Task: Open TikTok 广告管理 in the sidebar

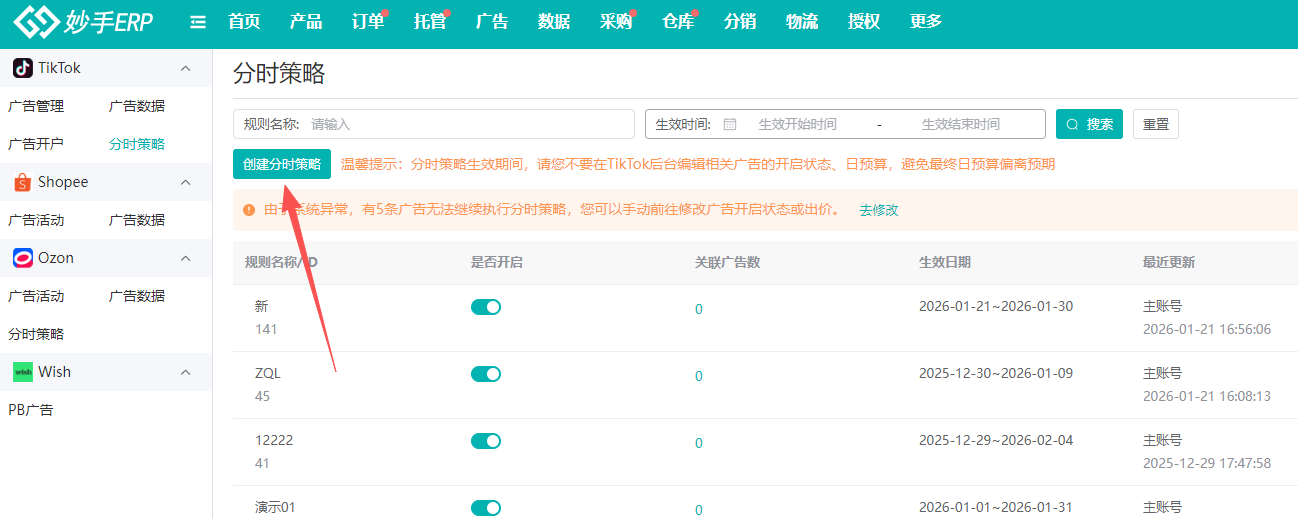Action: pyautogui.click(x=36, y=106)
